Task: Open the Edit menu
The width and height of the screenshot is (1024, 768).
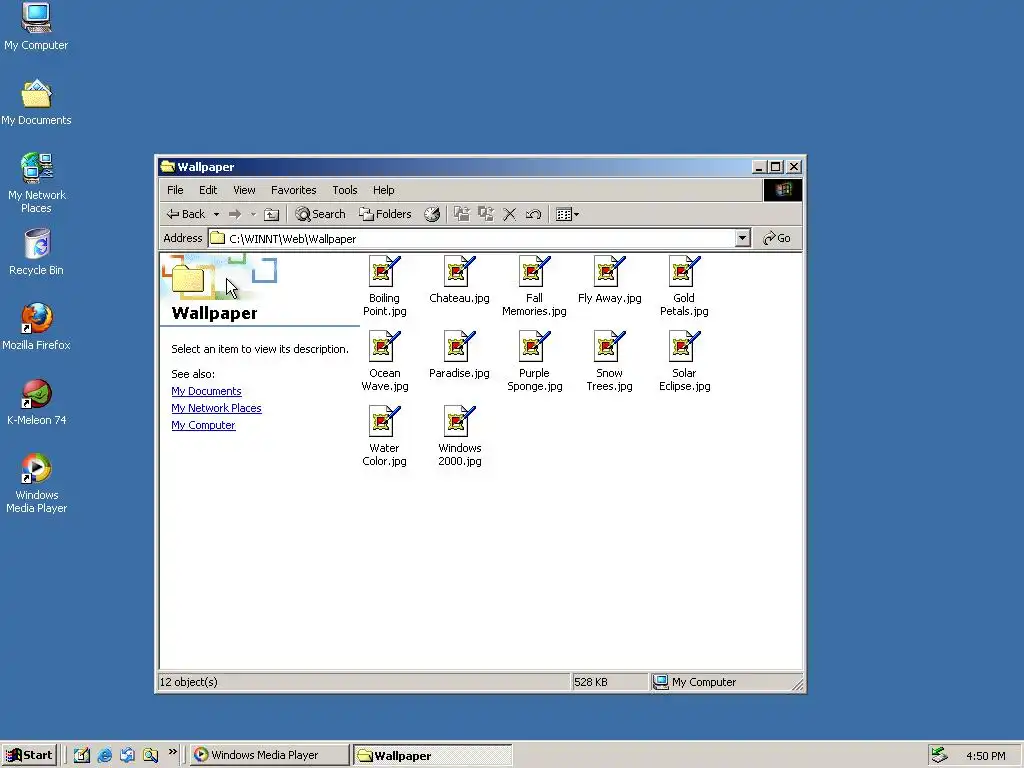Action: coord(208,190)
